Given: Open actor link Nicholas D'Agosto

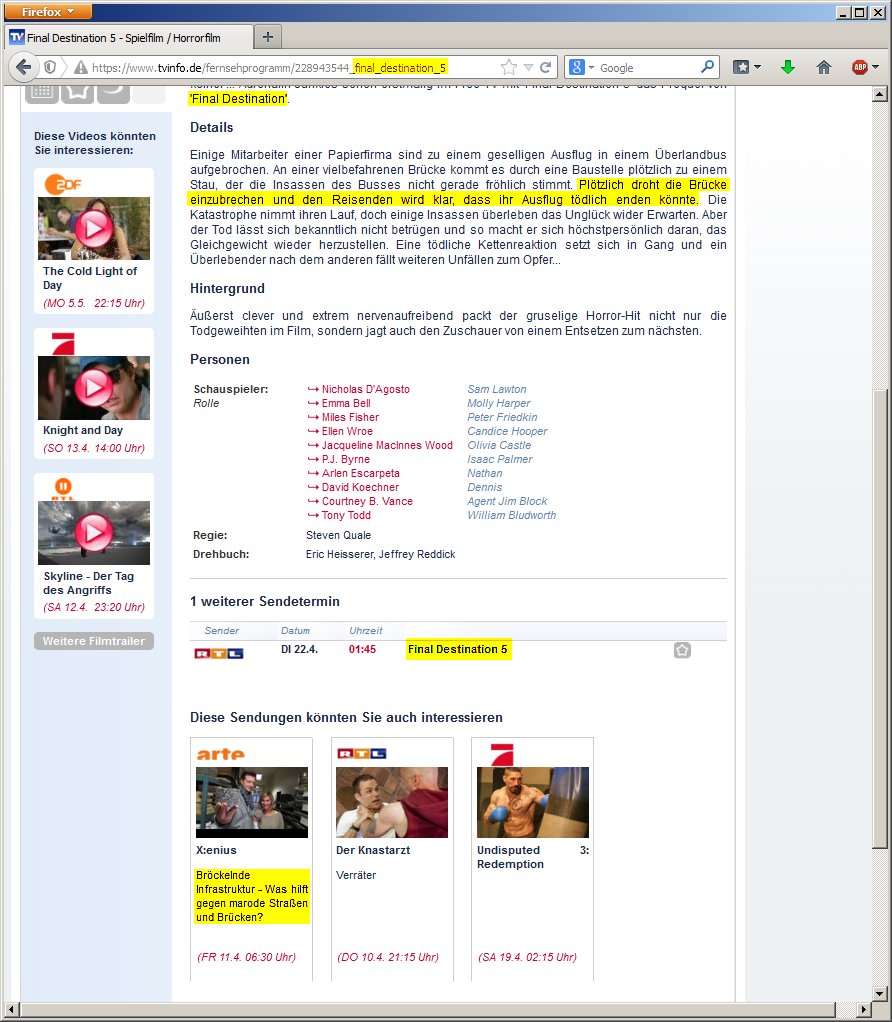Looking at the screenshot, I should tap(365, 389).
